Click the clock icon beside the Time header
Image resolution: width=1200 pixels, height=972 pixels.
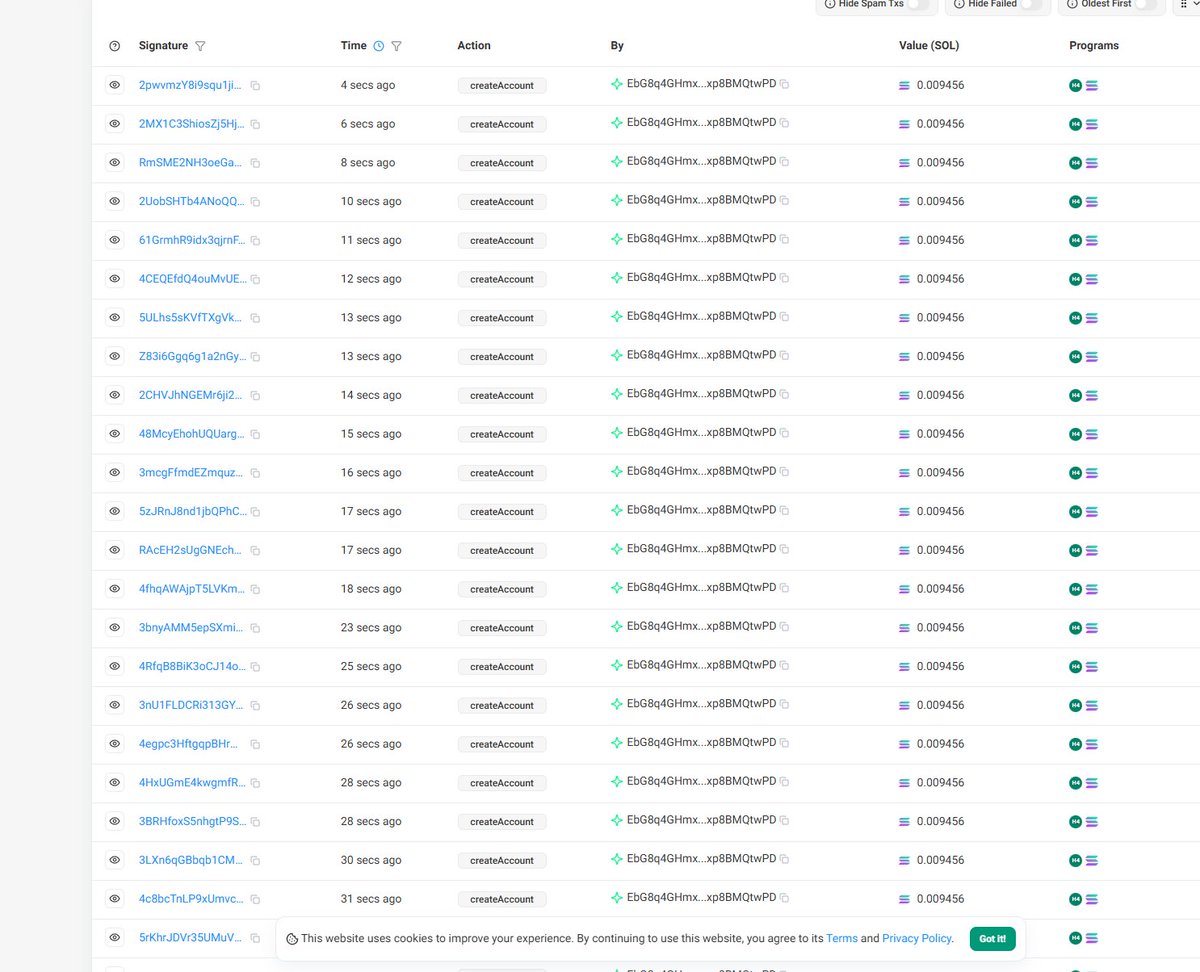[x=377, y=45]
